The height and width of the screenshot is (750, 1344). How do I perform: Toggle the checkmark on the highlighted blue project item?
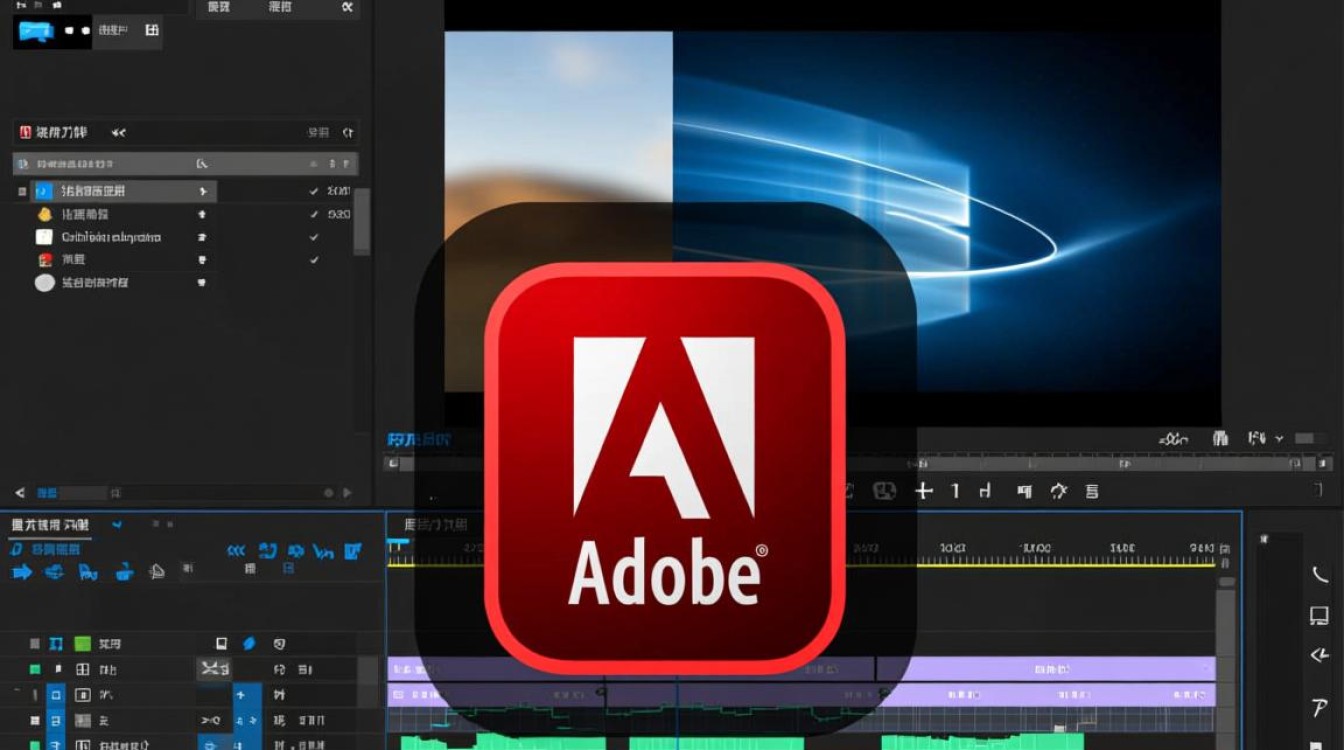[x=314, y=191]
